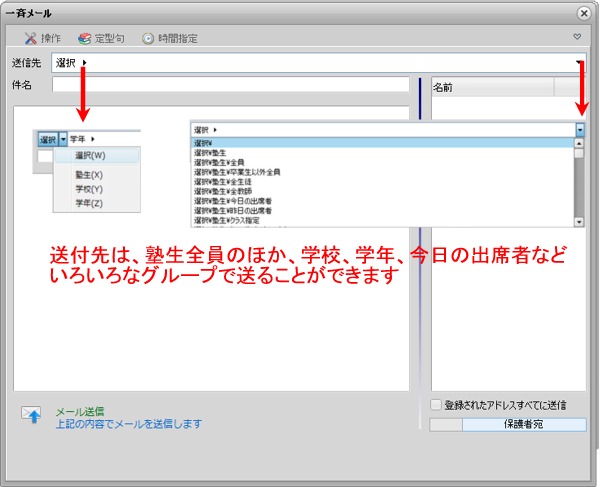
Task: Choose 学年(Z) from the popup menu
Action: (89, 203)
